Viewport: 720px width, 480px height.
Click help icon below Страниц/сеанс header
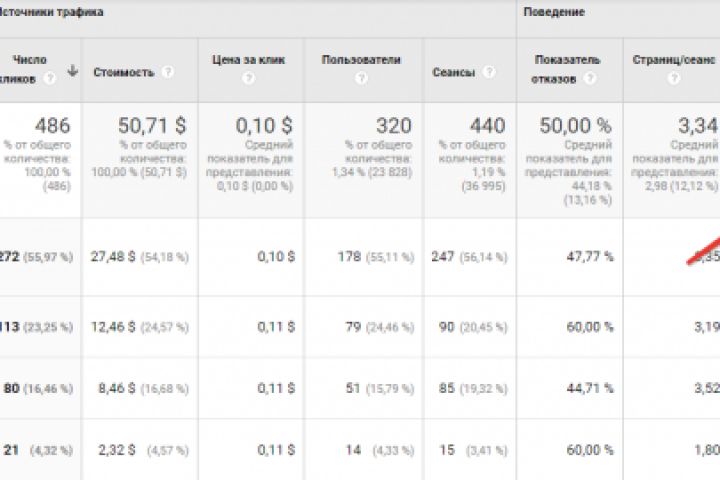click(x=673, y=79)
